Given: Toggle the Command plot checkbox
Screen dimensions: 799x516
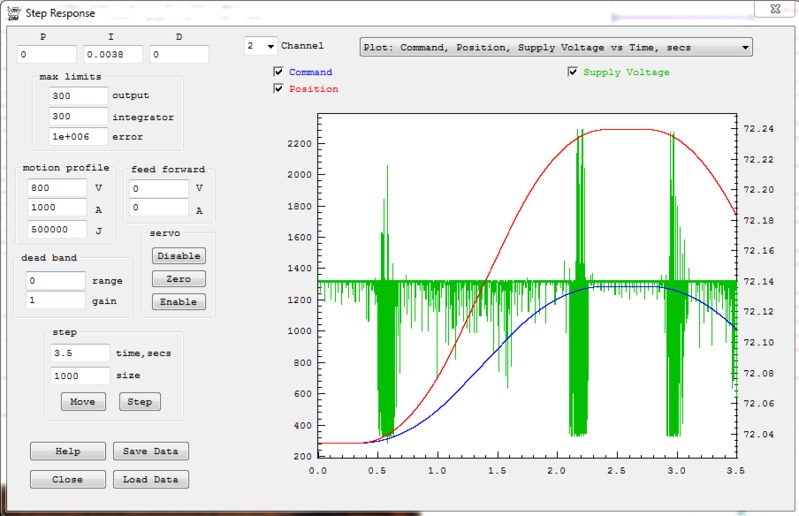Looking at the screenshot, I should [x=279, y=72].
